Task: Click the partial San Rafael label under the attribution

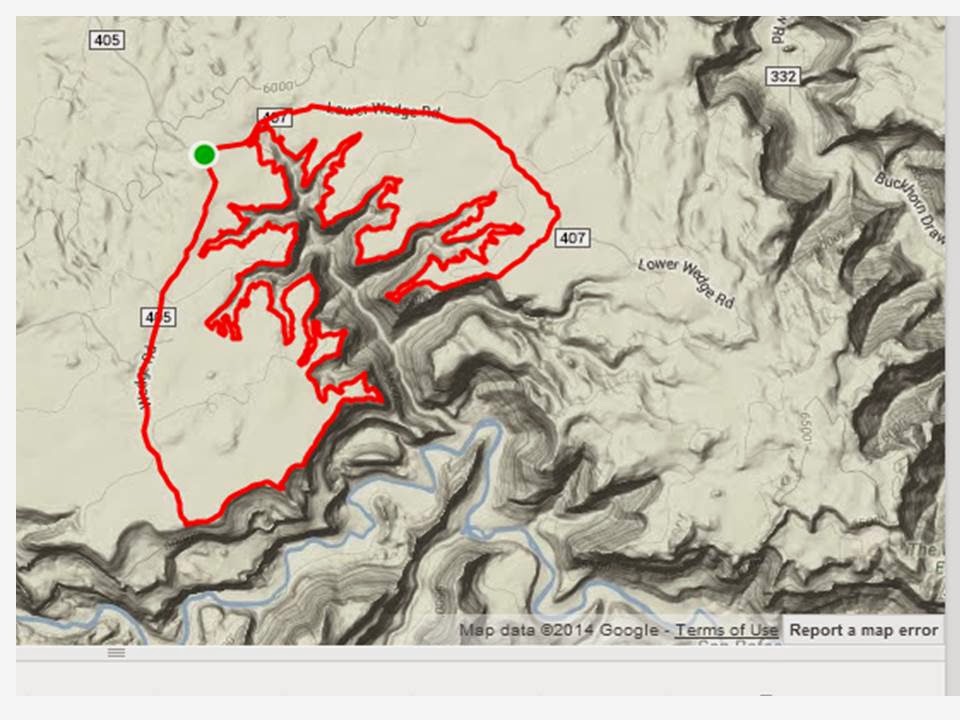Action: pyautogui.click(x=739, y=644)
